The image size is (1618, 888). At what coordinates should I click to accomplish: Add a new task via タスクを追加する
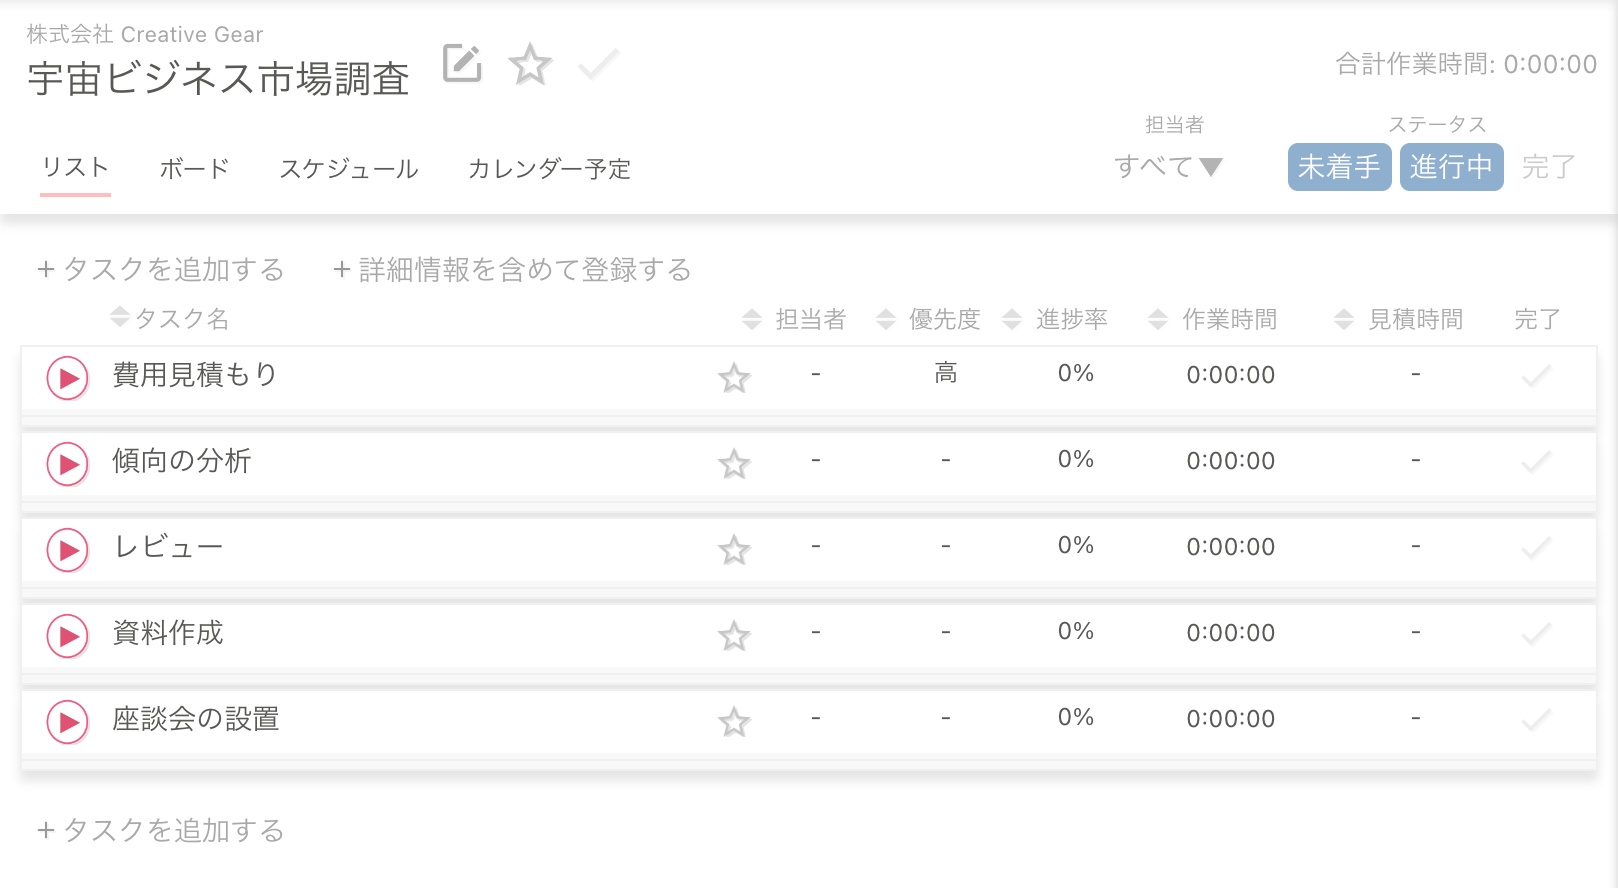tap(161, 269)
